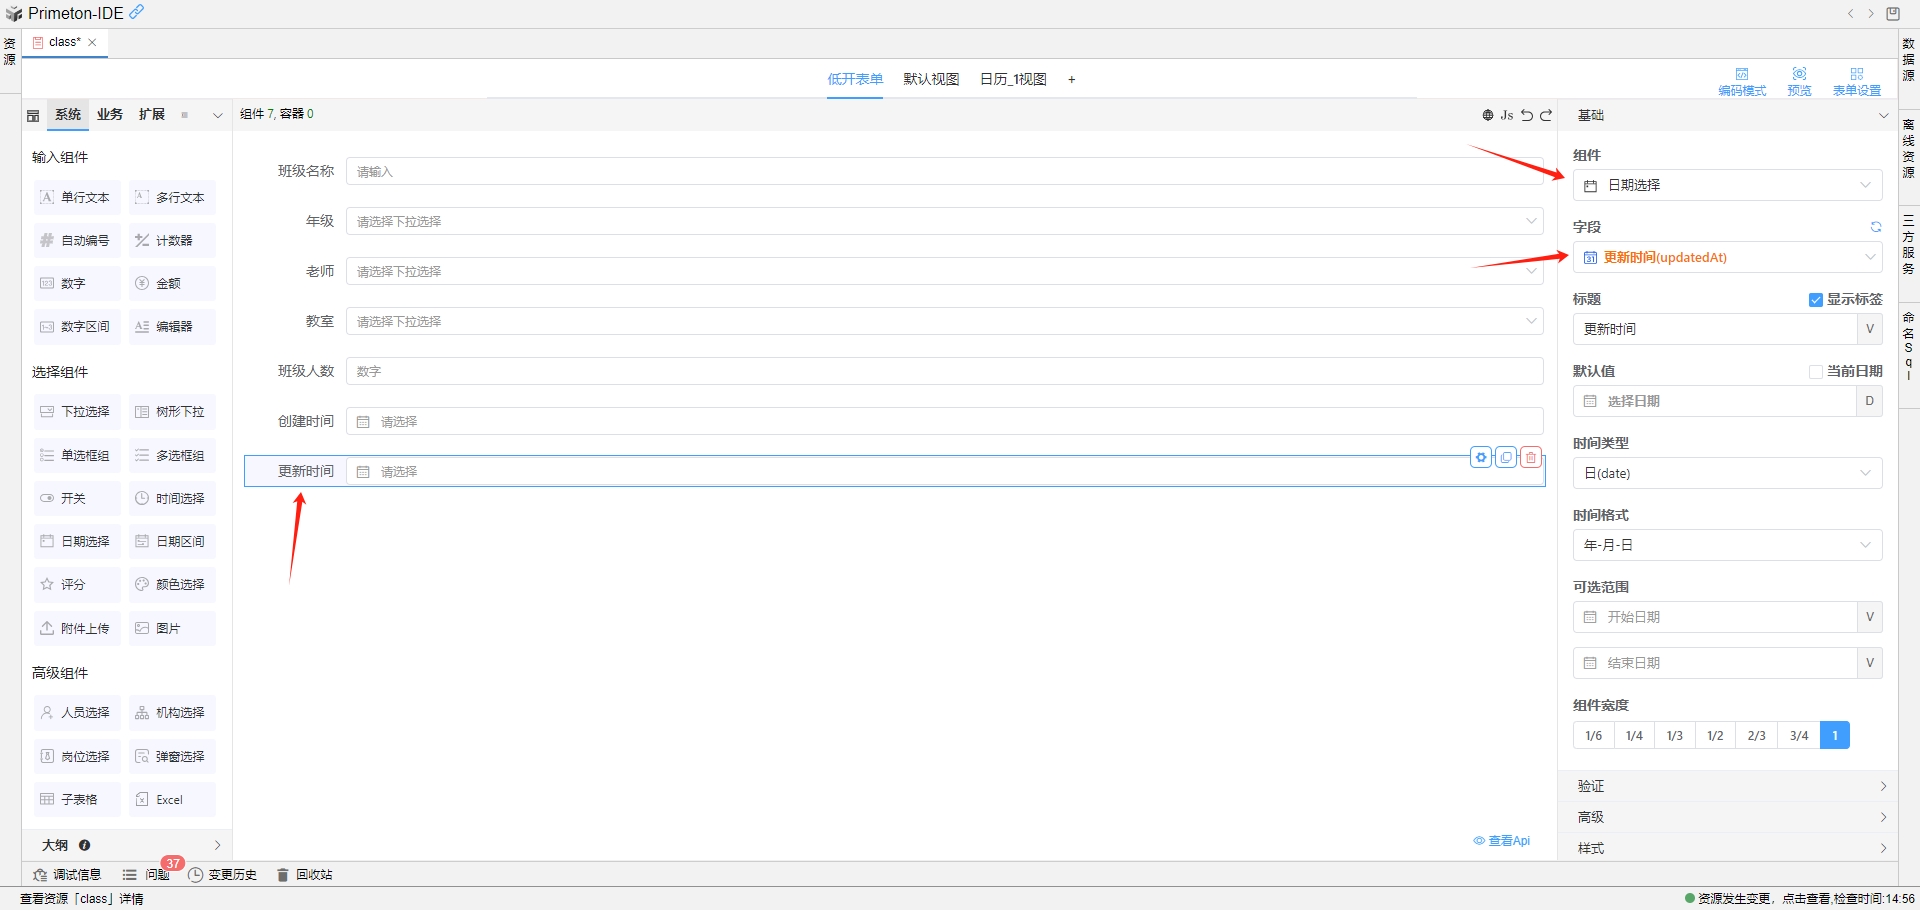The width and height of the screenshot is (1920, 911).
Task: Copy the selected component via copy icon
Action: (1505, 457)
